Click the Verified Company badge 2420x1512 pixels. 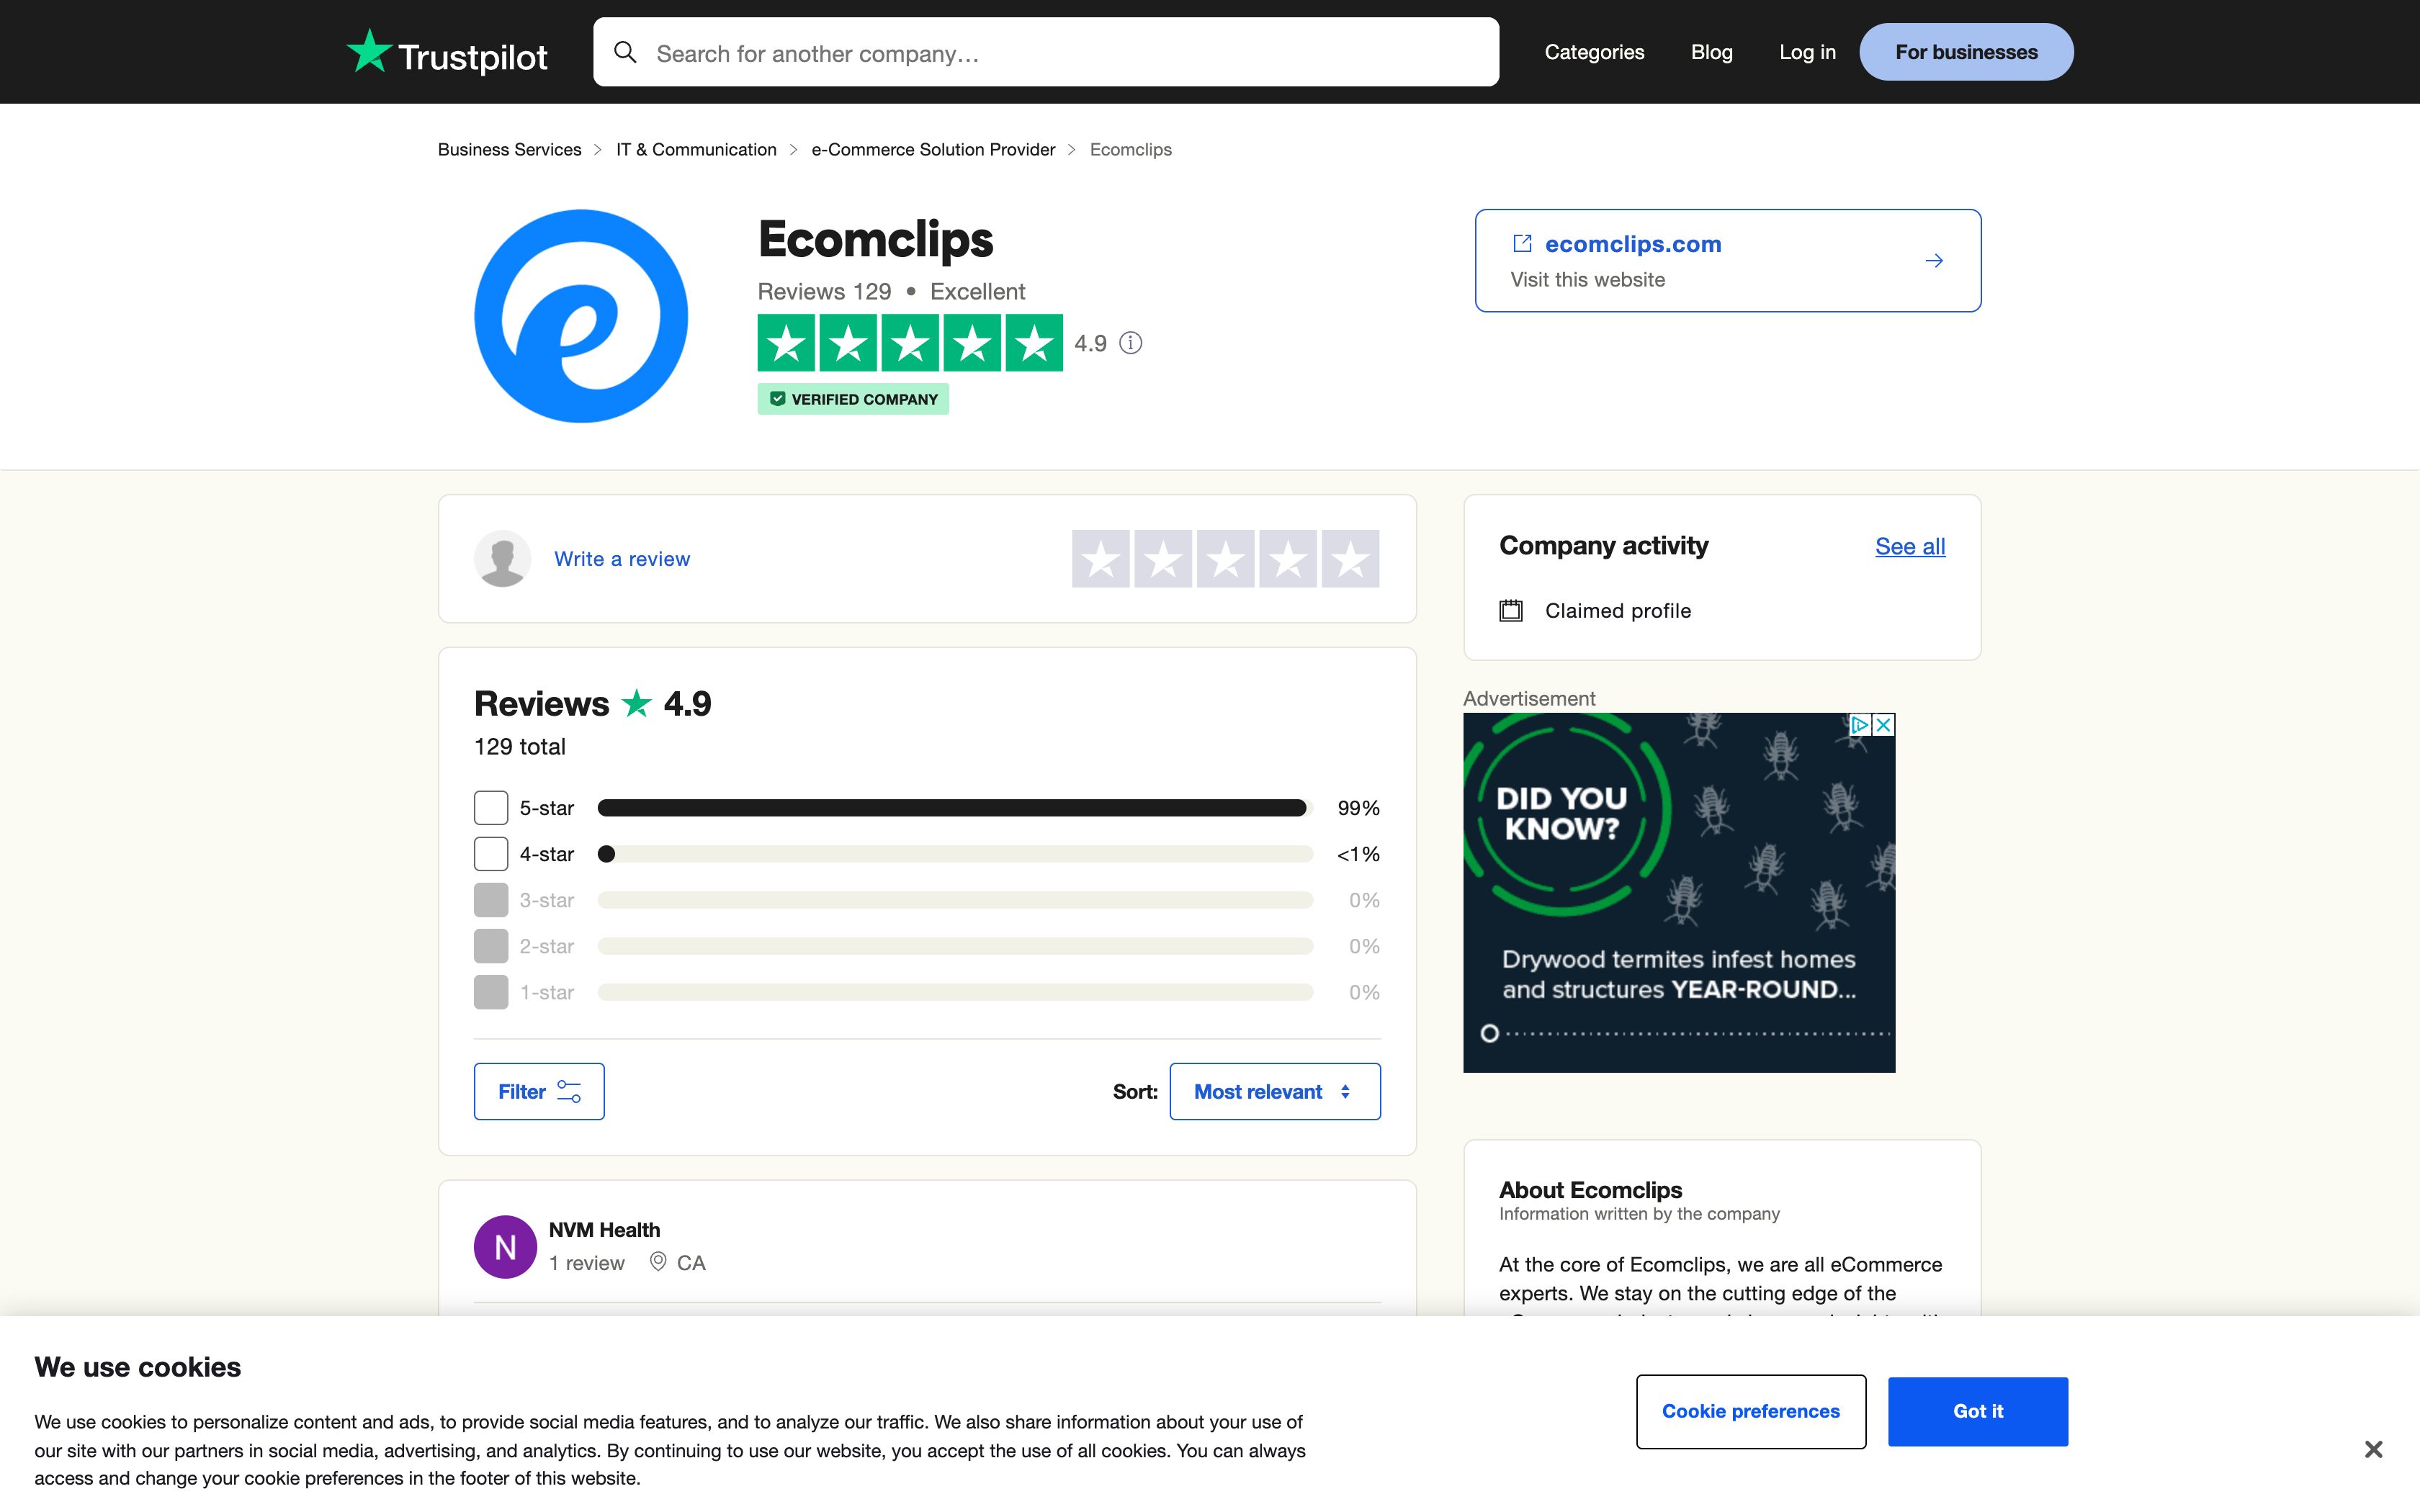click(x=853, y=398)
